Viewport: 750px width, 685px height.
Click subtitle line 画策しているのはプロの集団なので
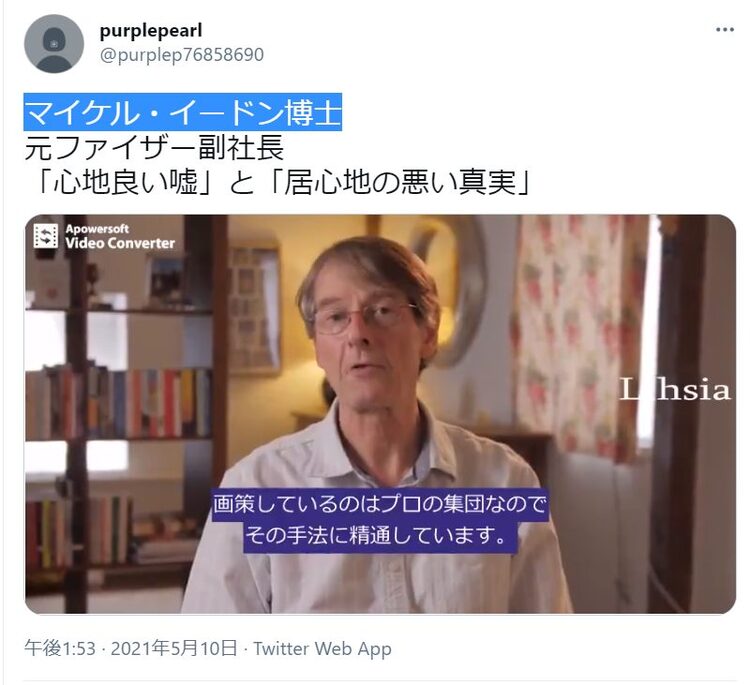pyautogui.click(x=379, y=505)
